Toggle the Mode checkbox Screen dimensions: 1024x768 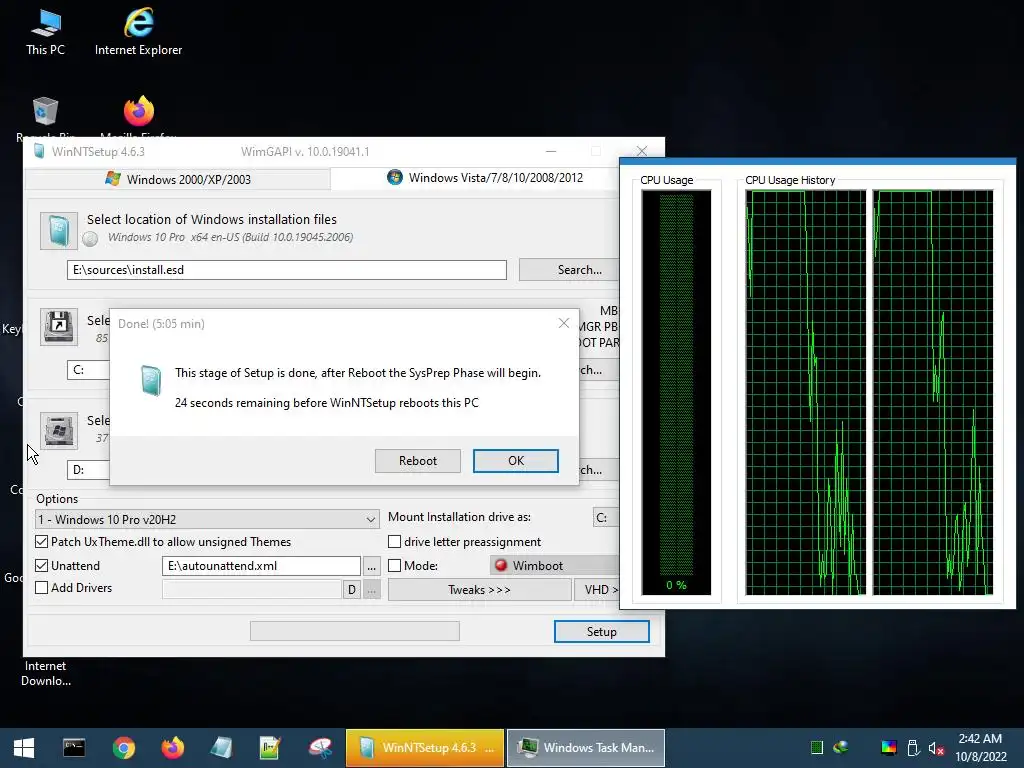point(394,566)
